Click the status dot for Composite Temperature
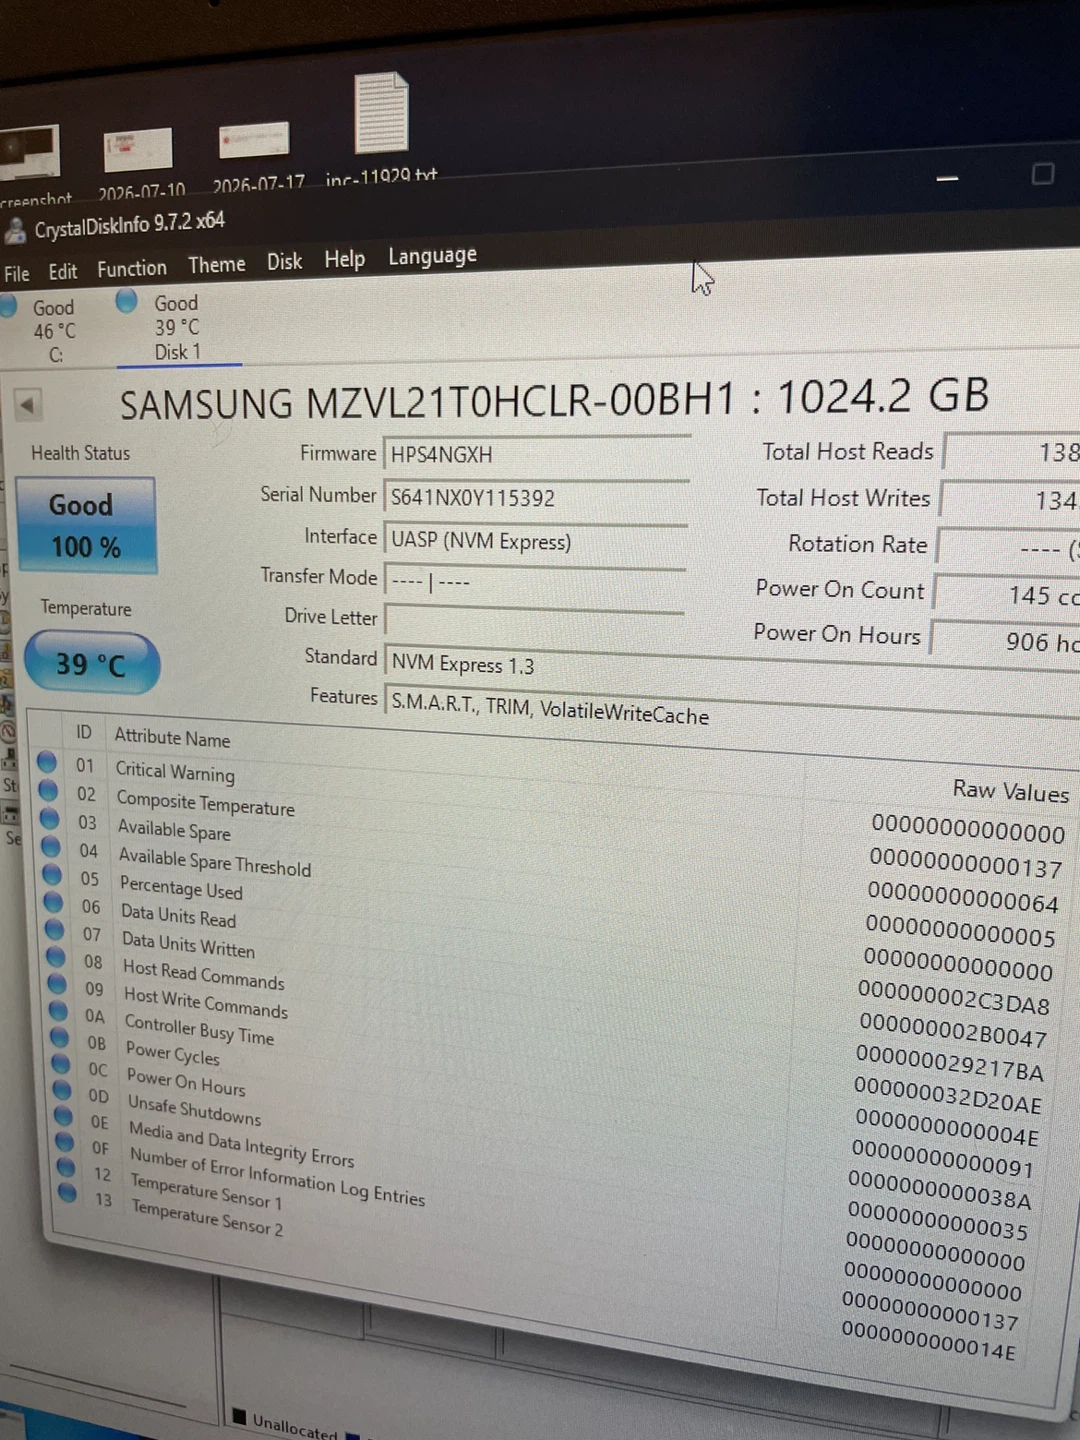The width and height of the screenshot is (1080, 1440). [x=48, y=790]
